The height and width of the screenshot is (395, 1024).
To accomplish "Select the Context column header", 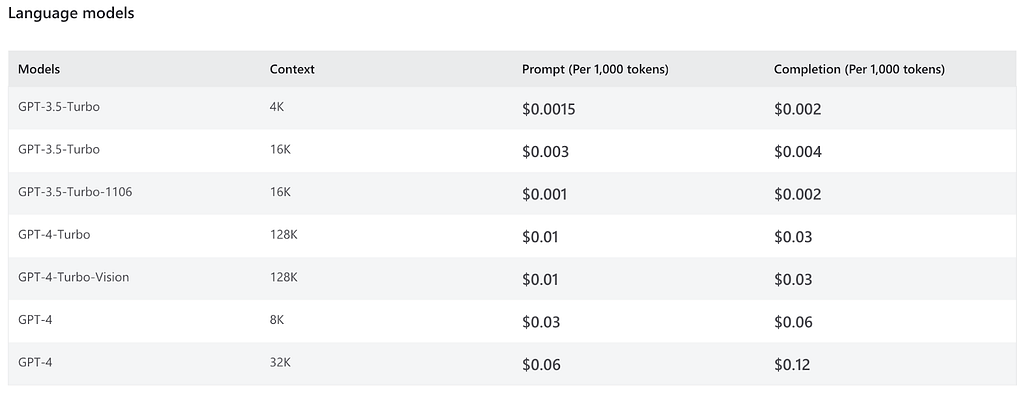I will pos(292,69).
